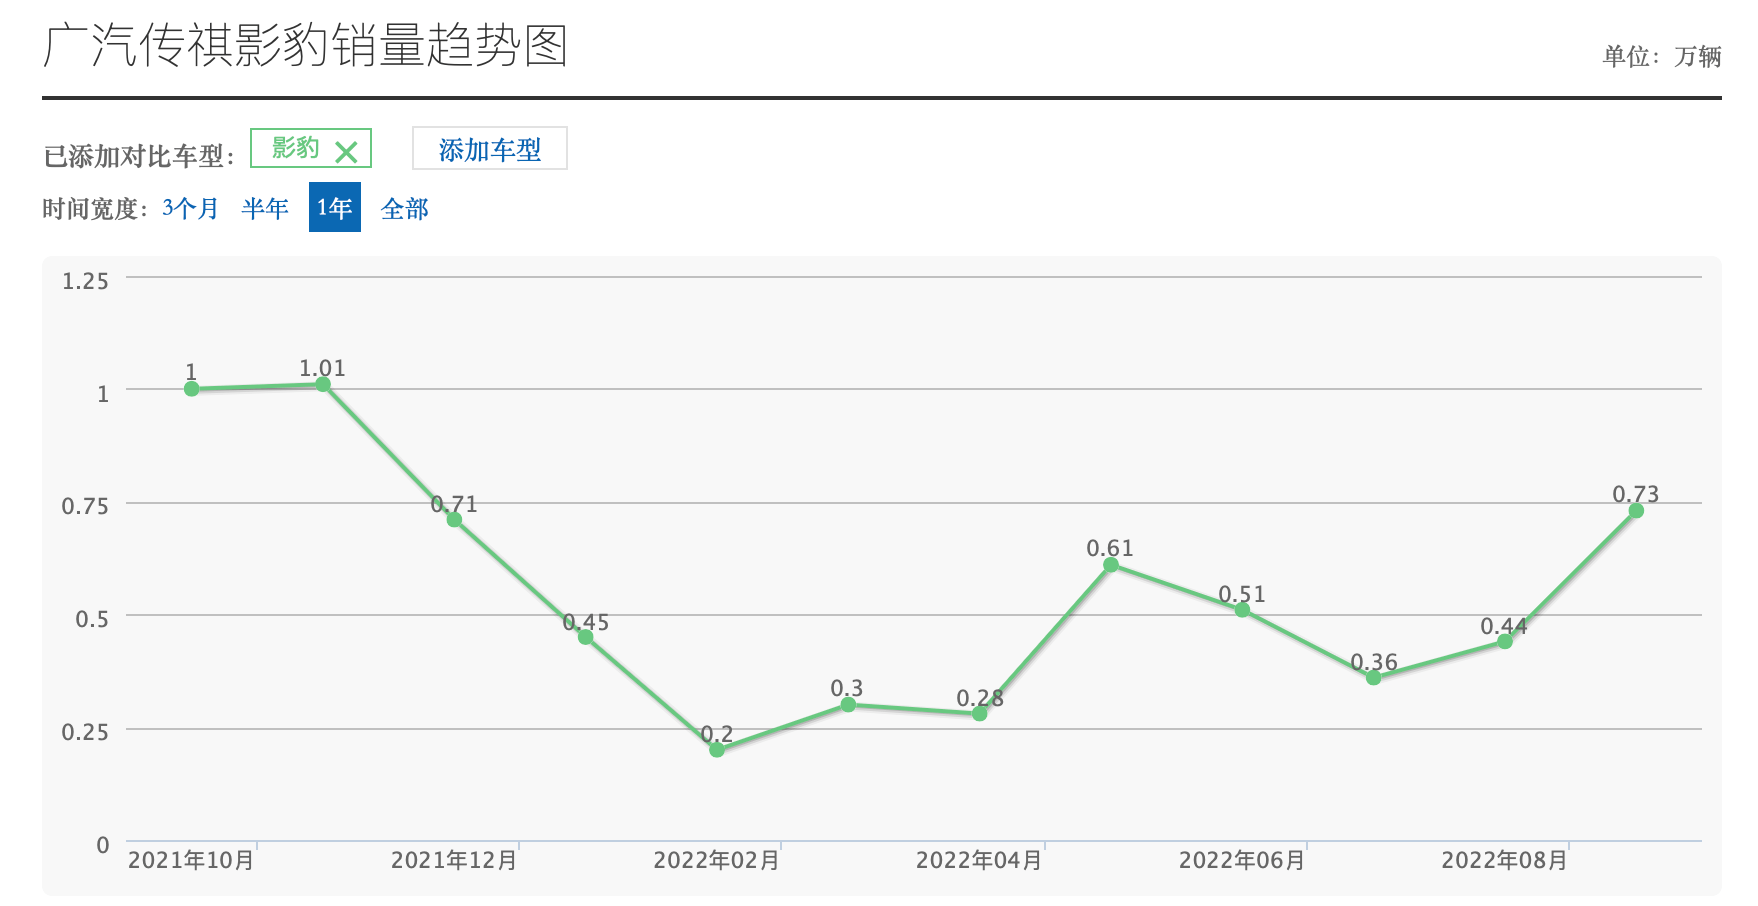Click the 1.25 y-axis value
Image resolution: width=1758 pixels, height=906 pixels.
point(85,281)
